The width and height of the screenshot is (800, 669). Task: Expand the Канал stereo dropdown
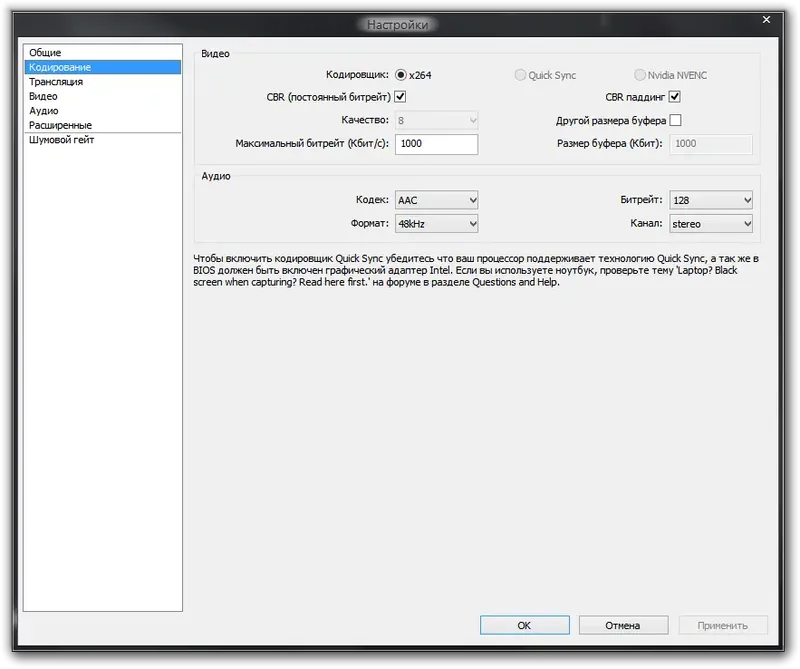coord(711,224)
